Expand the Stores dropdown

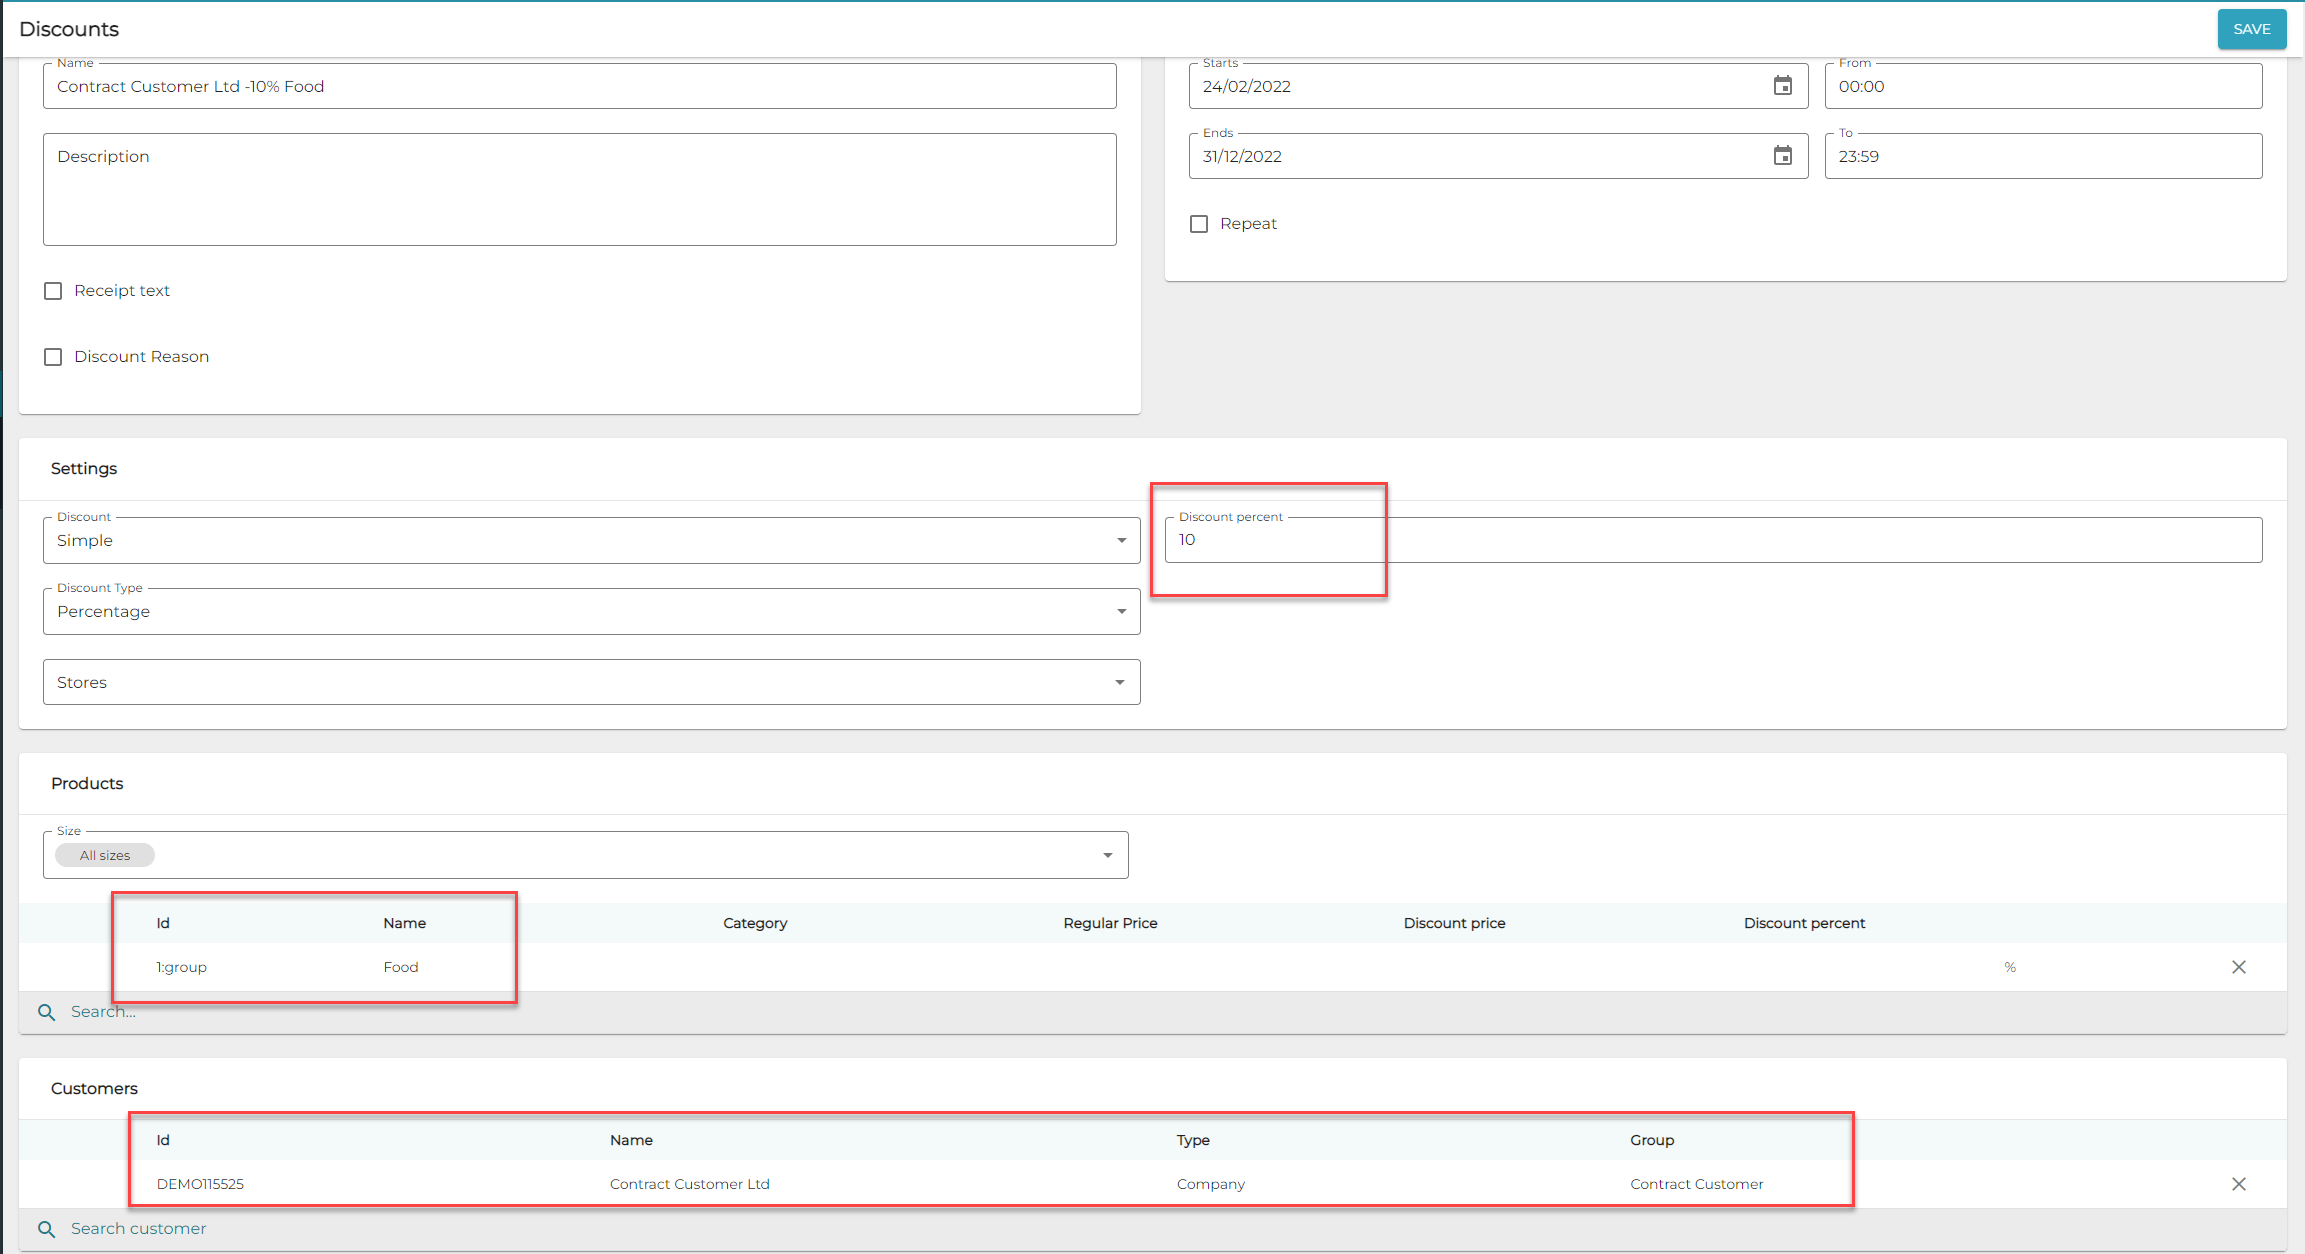(590, 683)
